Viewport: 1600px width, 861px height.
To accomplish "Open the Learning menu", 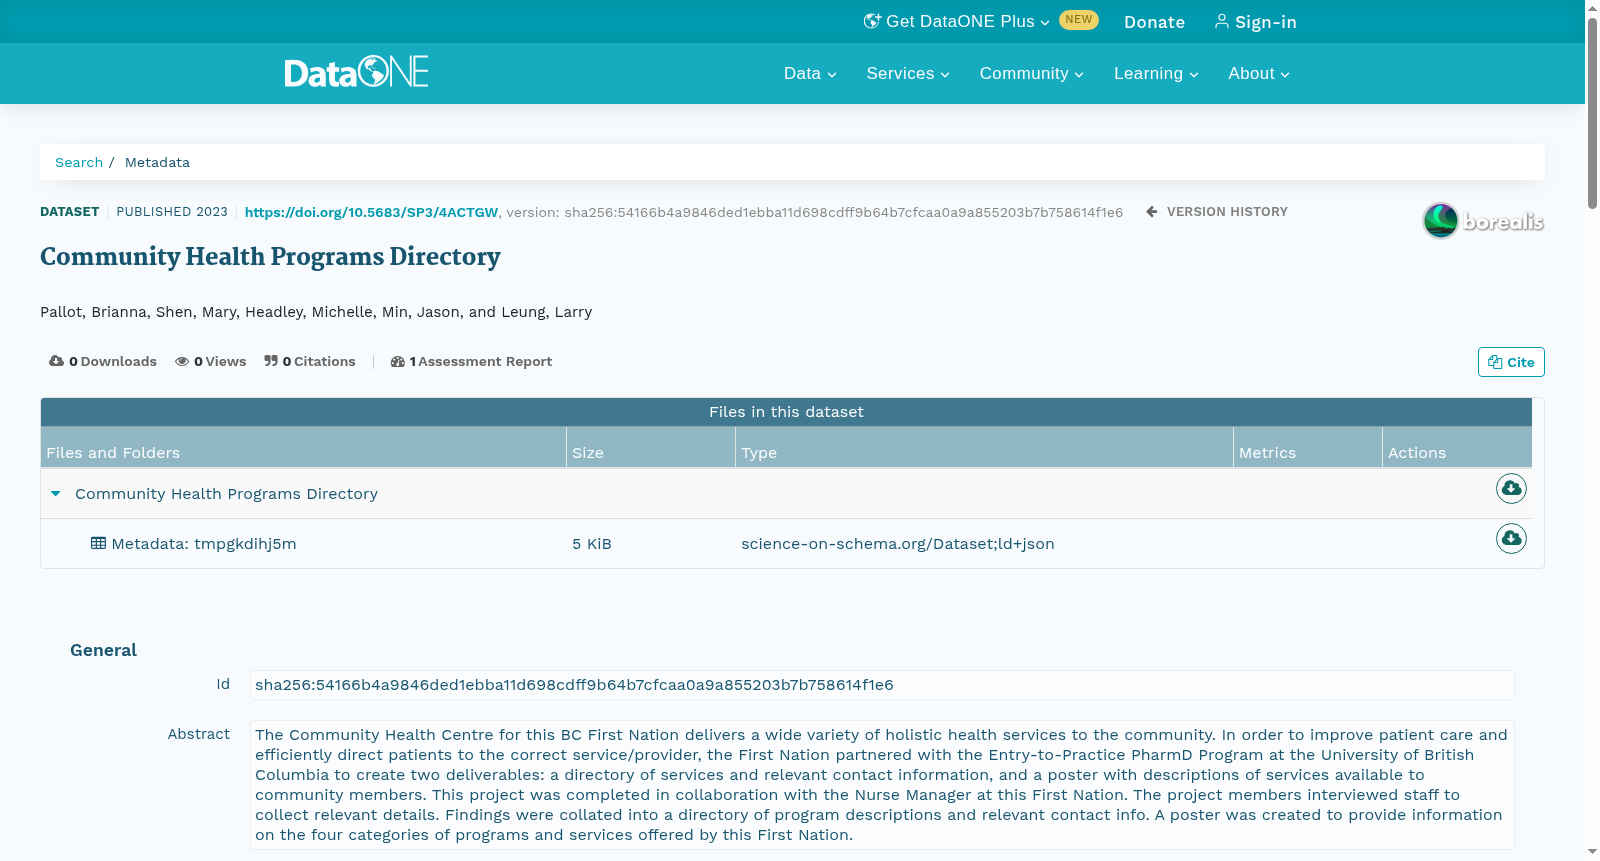I will click(1156, 73).
